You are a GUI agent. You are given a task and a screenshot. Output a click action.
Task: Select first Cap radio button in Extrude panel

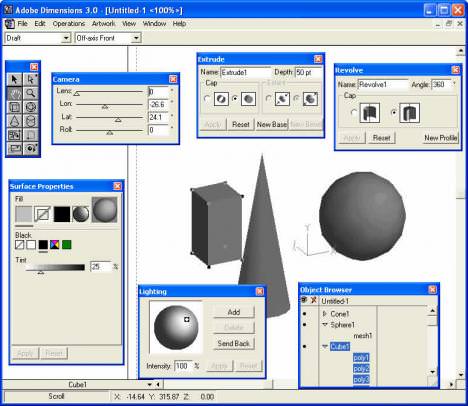pyautogui.click(x=207, y=99)
